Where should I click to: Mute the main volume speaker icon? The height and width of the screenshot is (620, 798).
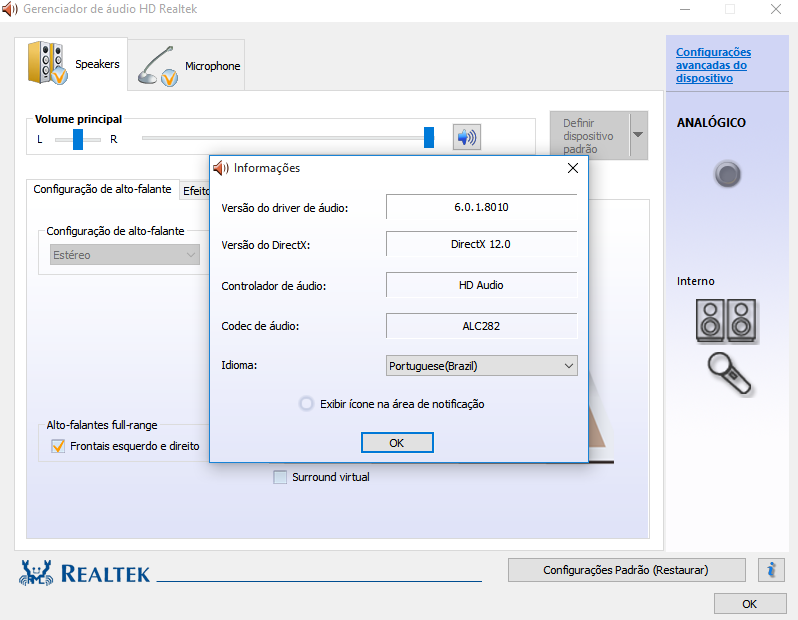tap(467, 137)
